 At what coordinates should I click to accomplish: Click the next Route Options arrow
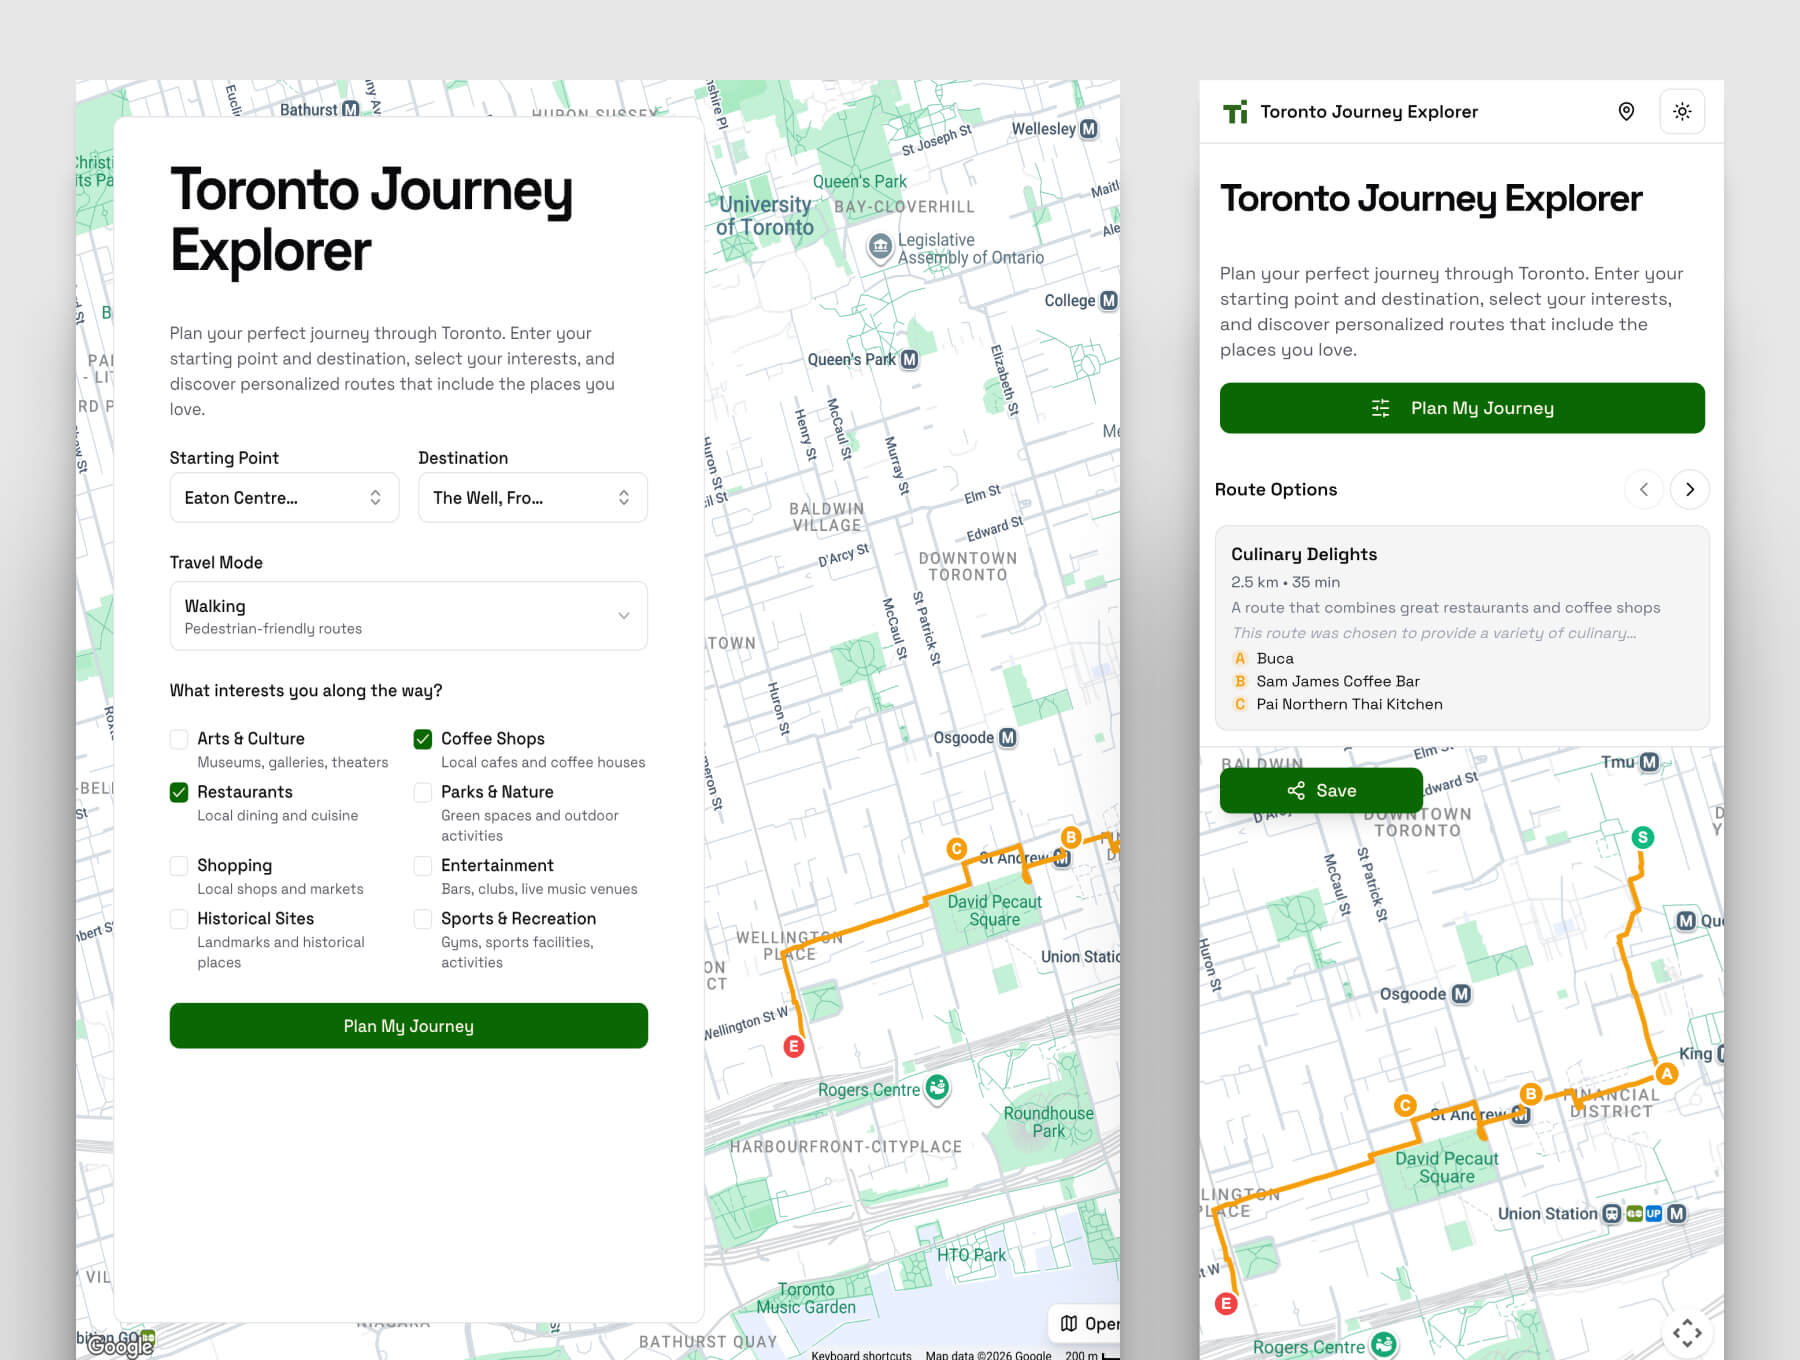click(1690, 489)
